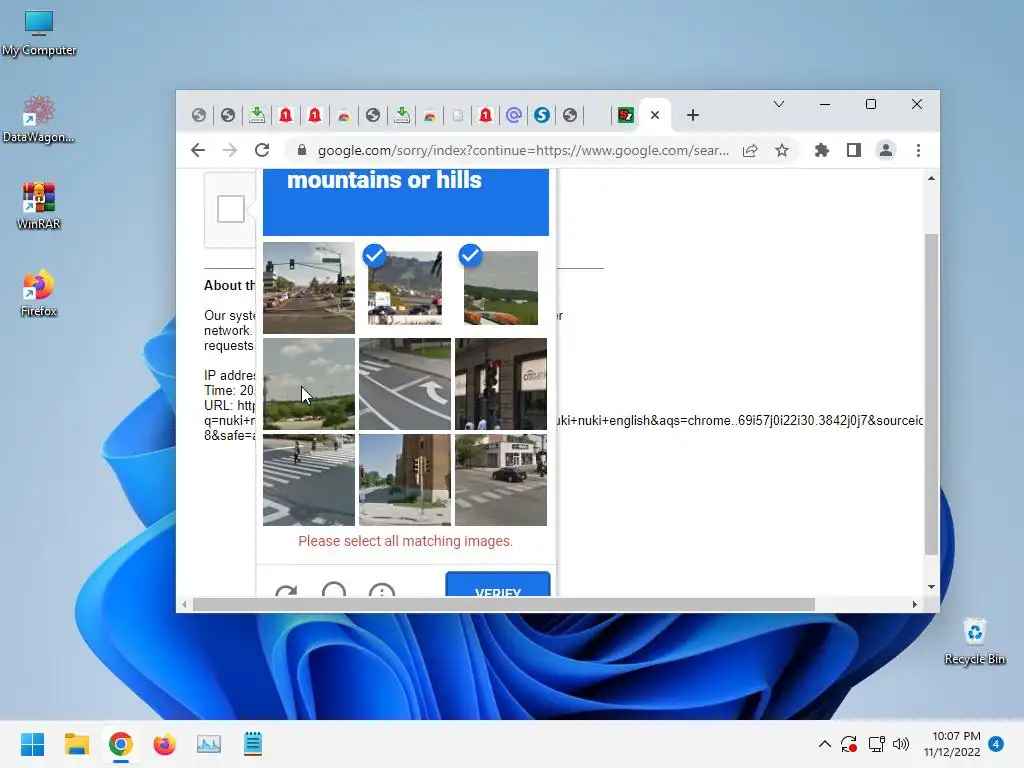This screenshot has width=1024, height=768.
Task: Click the page's vertical scrollbar up arrow
Action: tap(931, 178)
